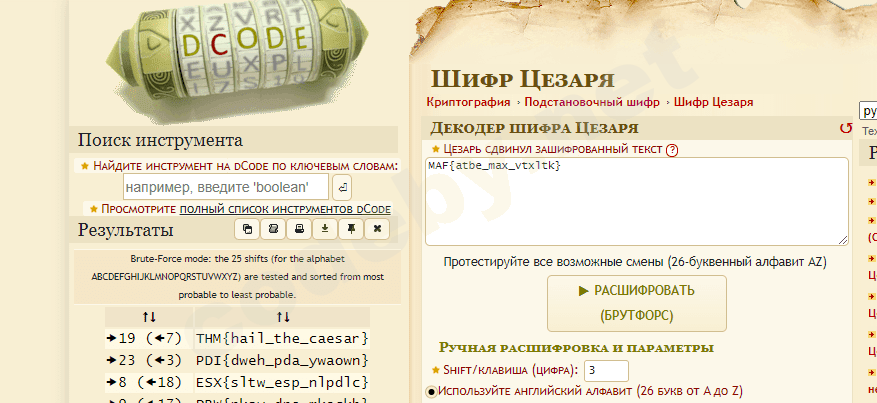
Task: Submit the tool search via enter icon
Action: pos(342,187)
